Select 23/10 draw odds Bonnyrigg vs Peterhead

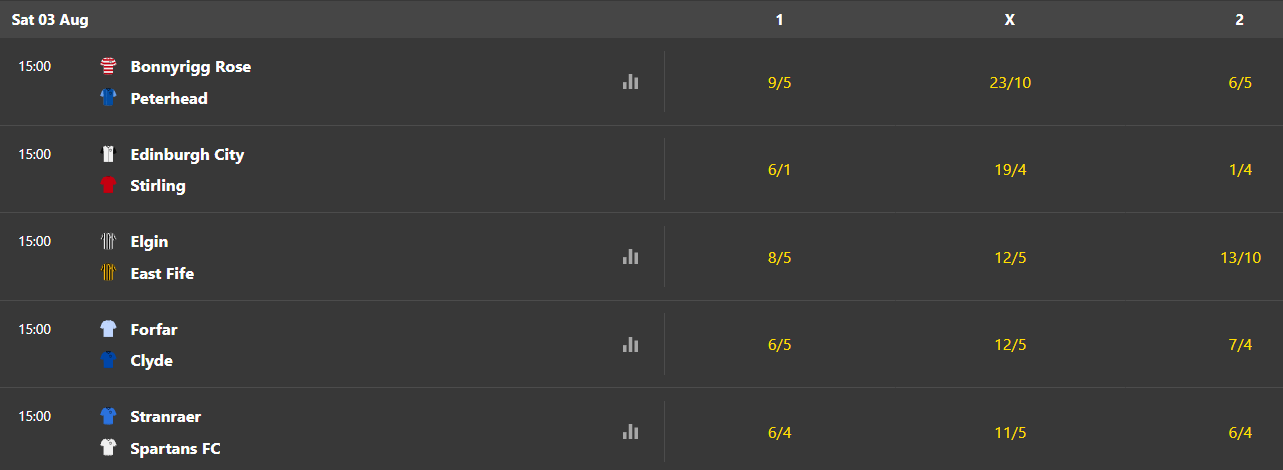coord(1009,82)
